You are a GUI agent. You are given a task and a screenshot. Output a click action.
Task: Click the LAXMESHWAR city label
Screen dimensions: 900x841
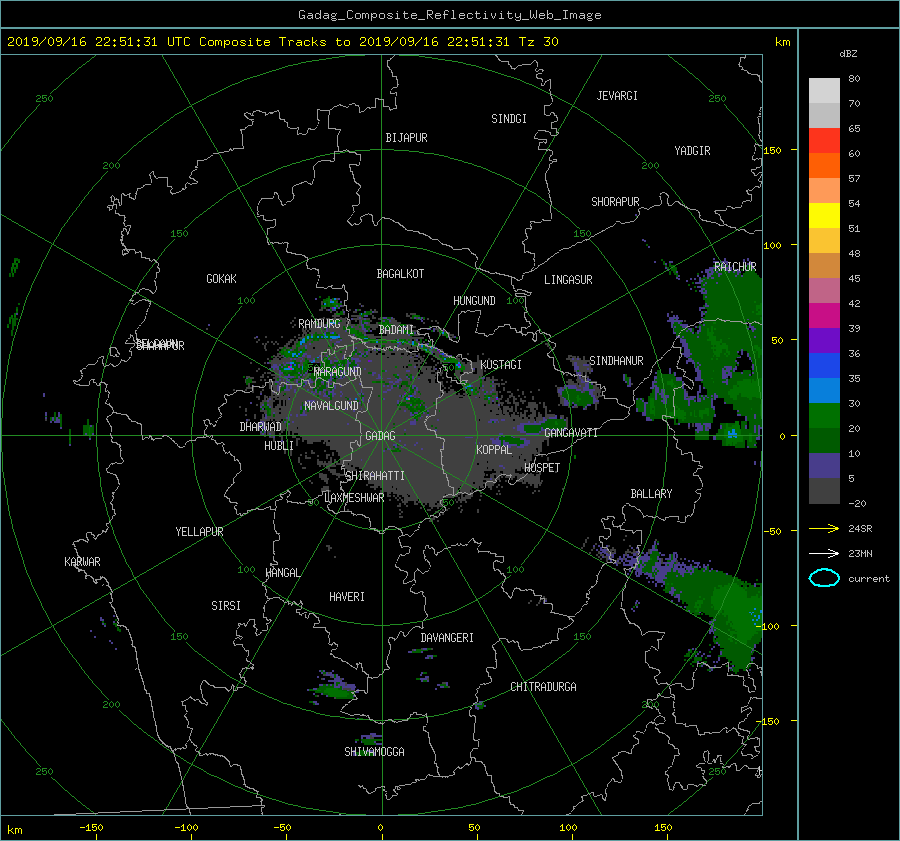(354, 498)
